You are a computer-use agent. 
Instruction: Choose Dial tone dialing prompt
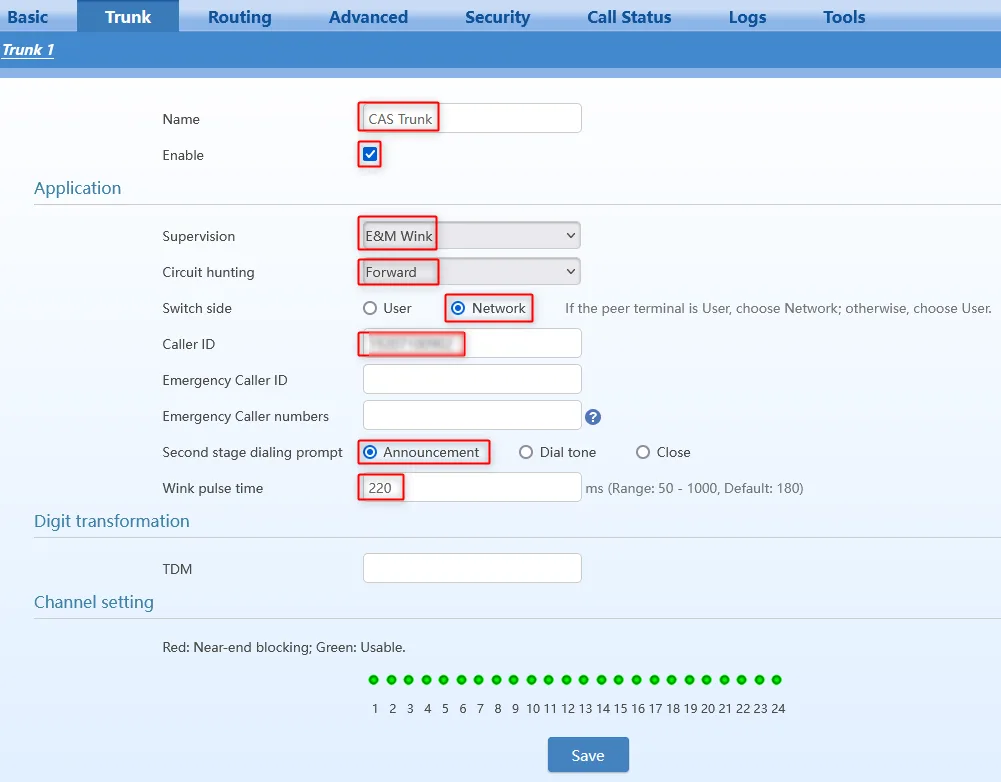coord(525,452)
